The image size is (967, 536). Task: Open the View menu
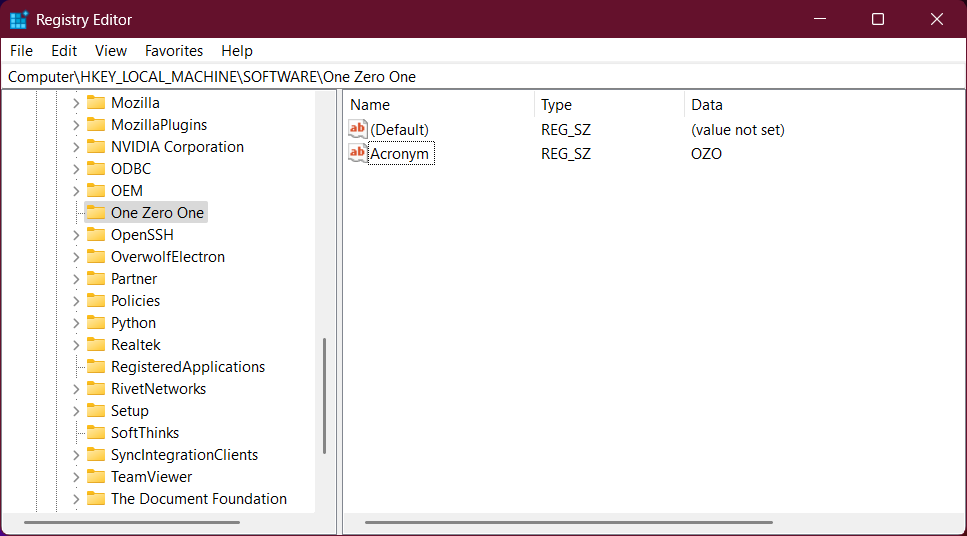pyautogui.click(x=111, y=51)
